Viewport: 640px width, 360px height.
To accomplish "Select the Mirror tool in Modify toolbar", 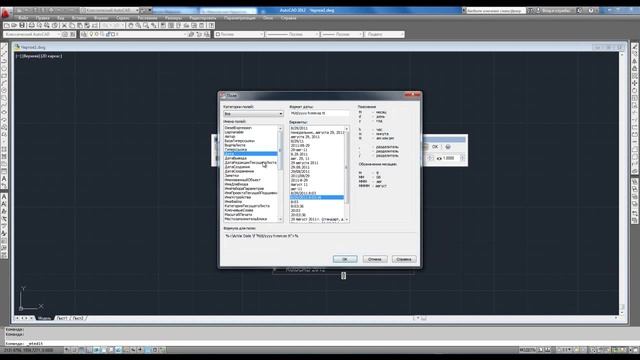I will [635, 61].
